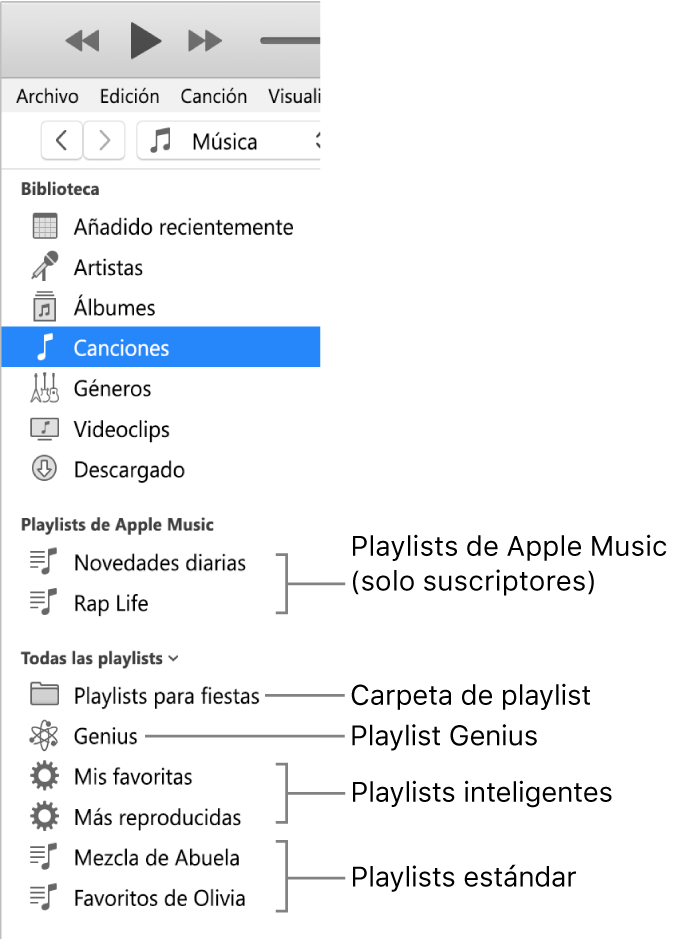Open the Archivo menu
Image resolution: width=684 pixels, height=939 pixels.
[x=47, y=96]
